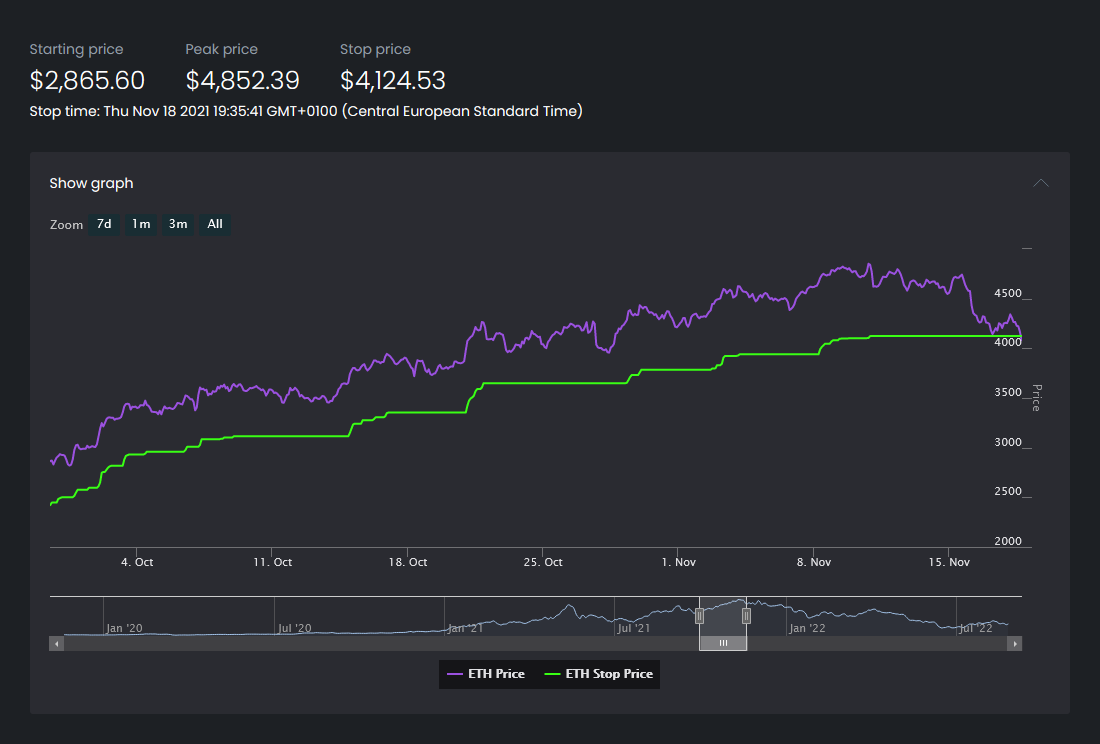The image size is (1100, 744).
Task: Click the navigator scrollbar right arrow
Action: pos(1015,644)
